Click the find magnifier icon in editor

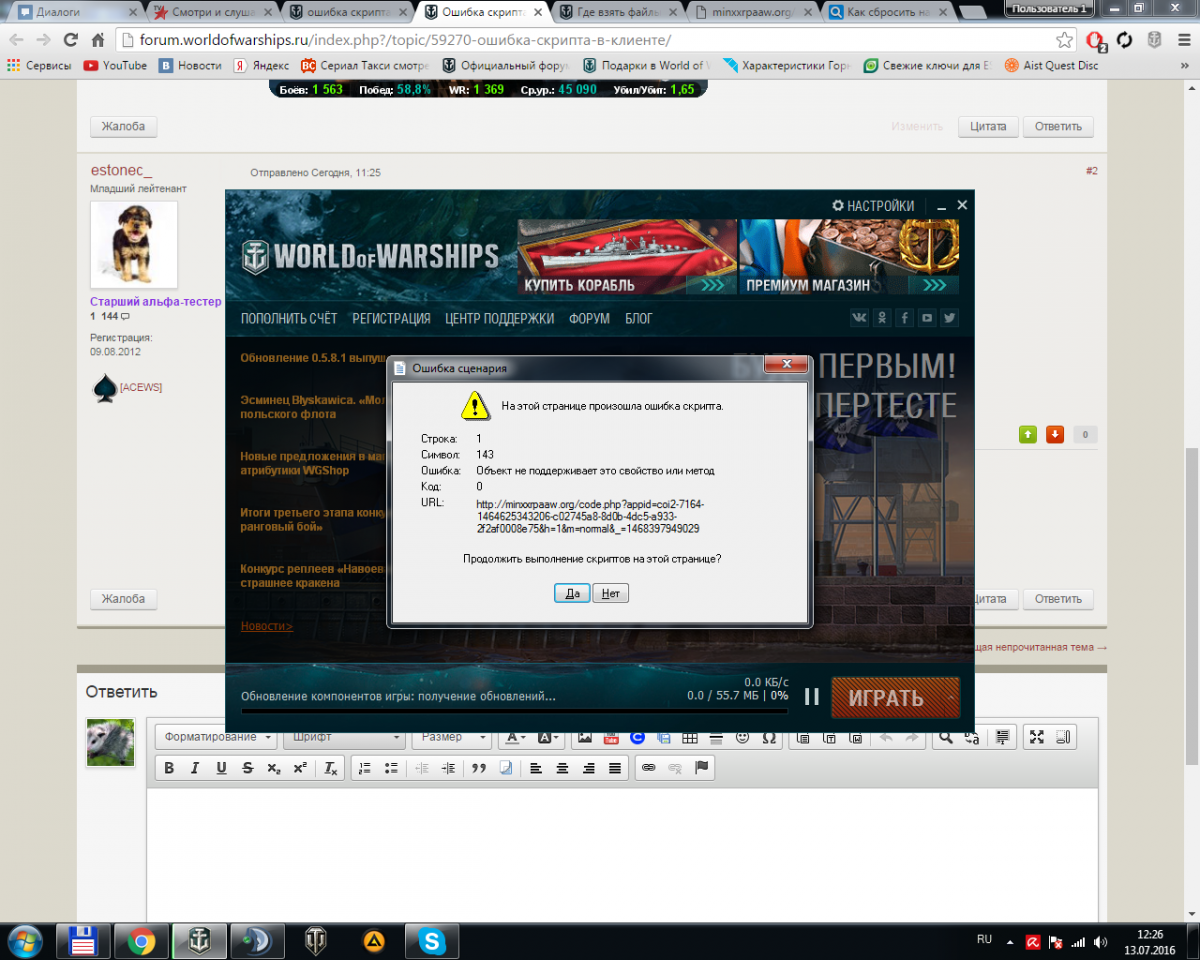point(945,738)
